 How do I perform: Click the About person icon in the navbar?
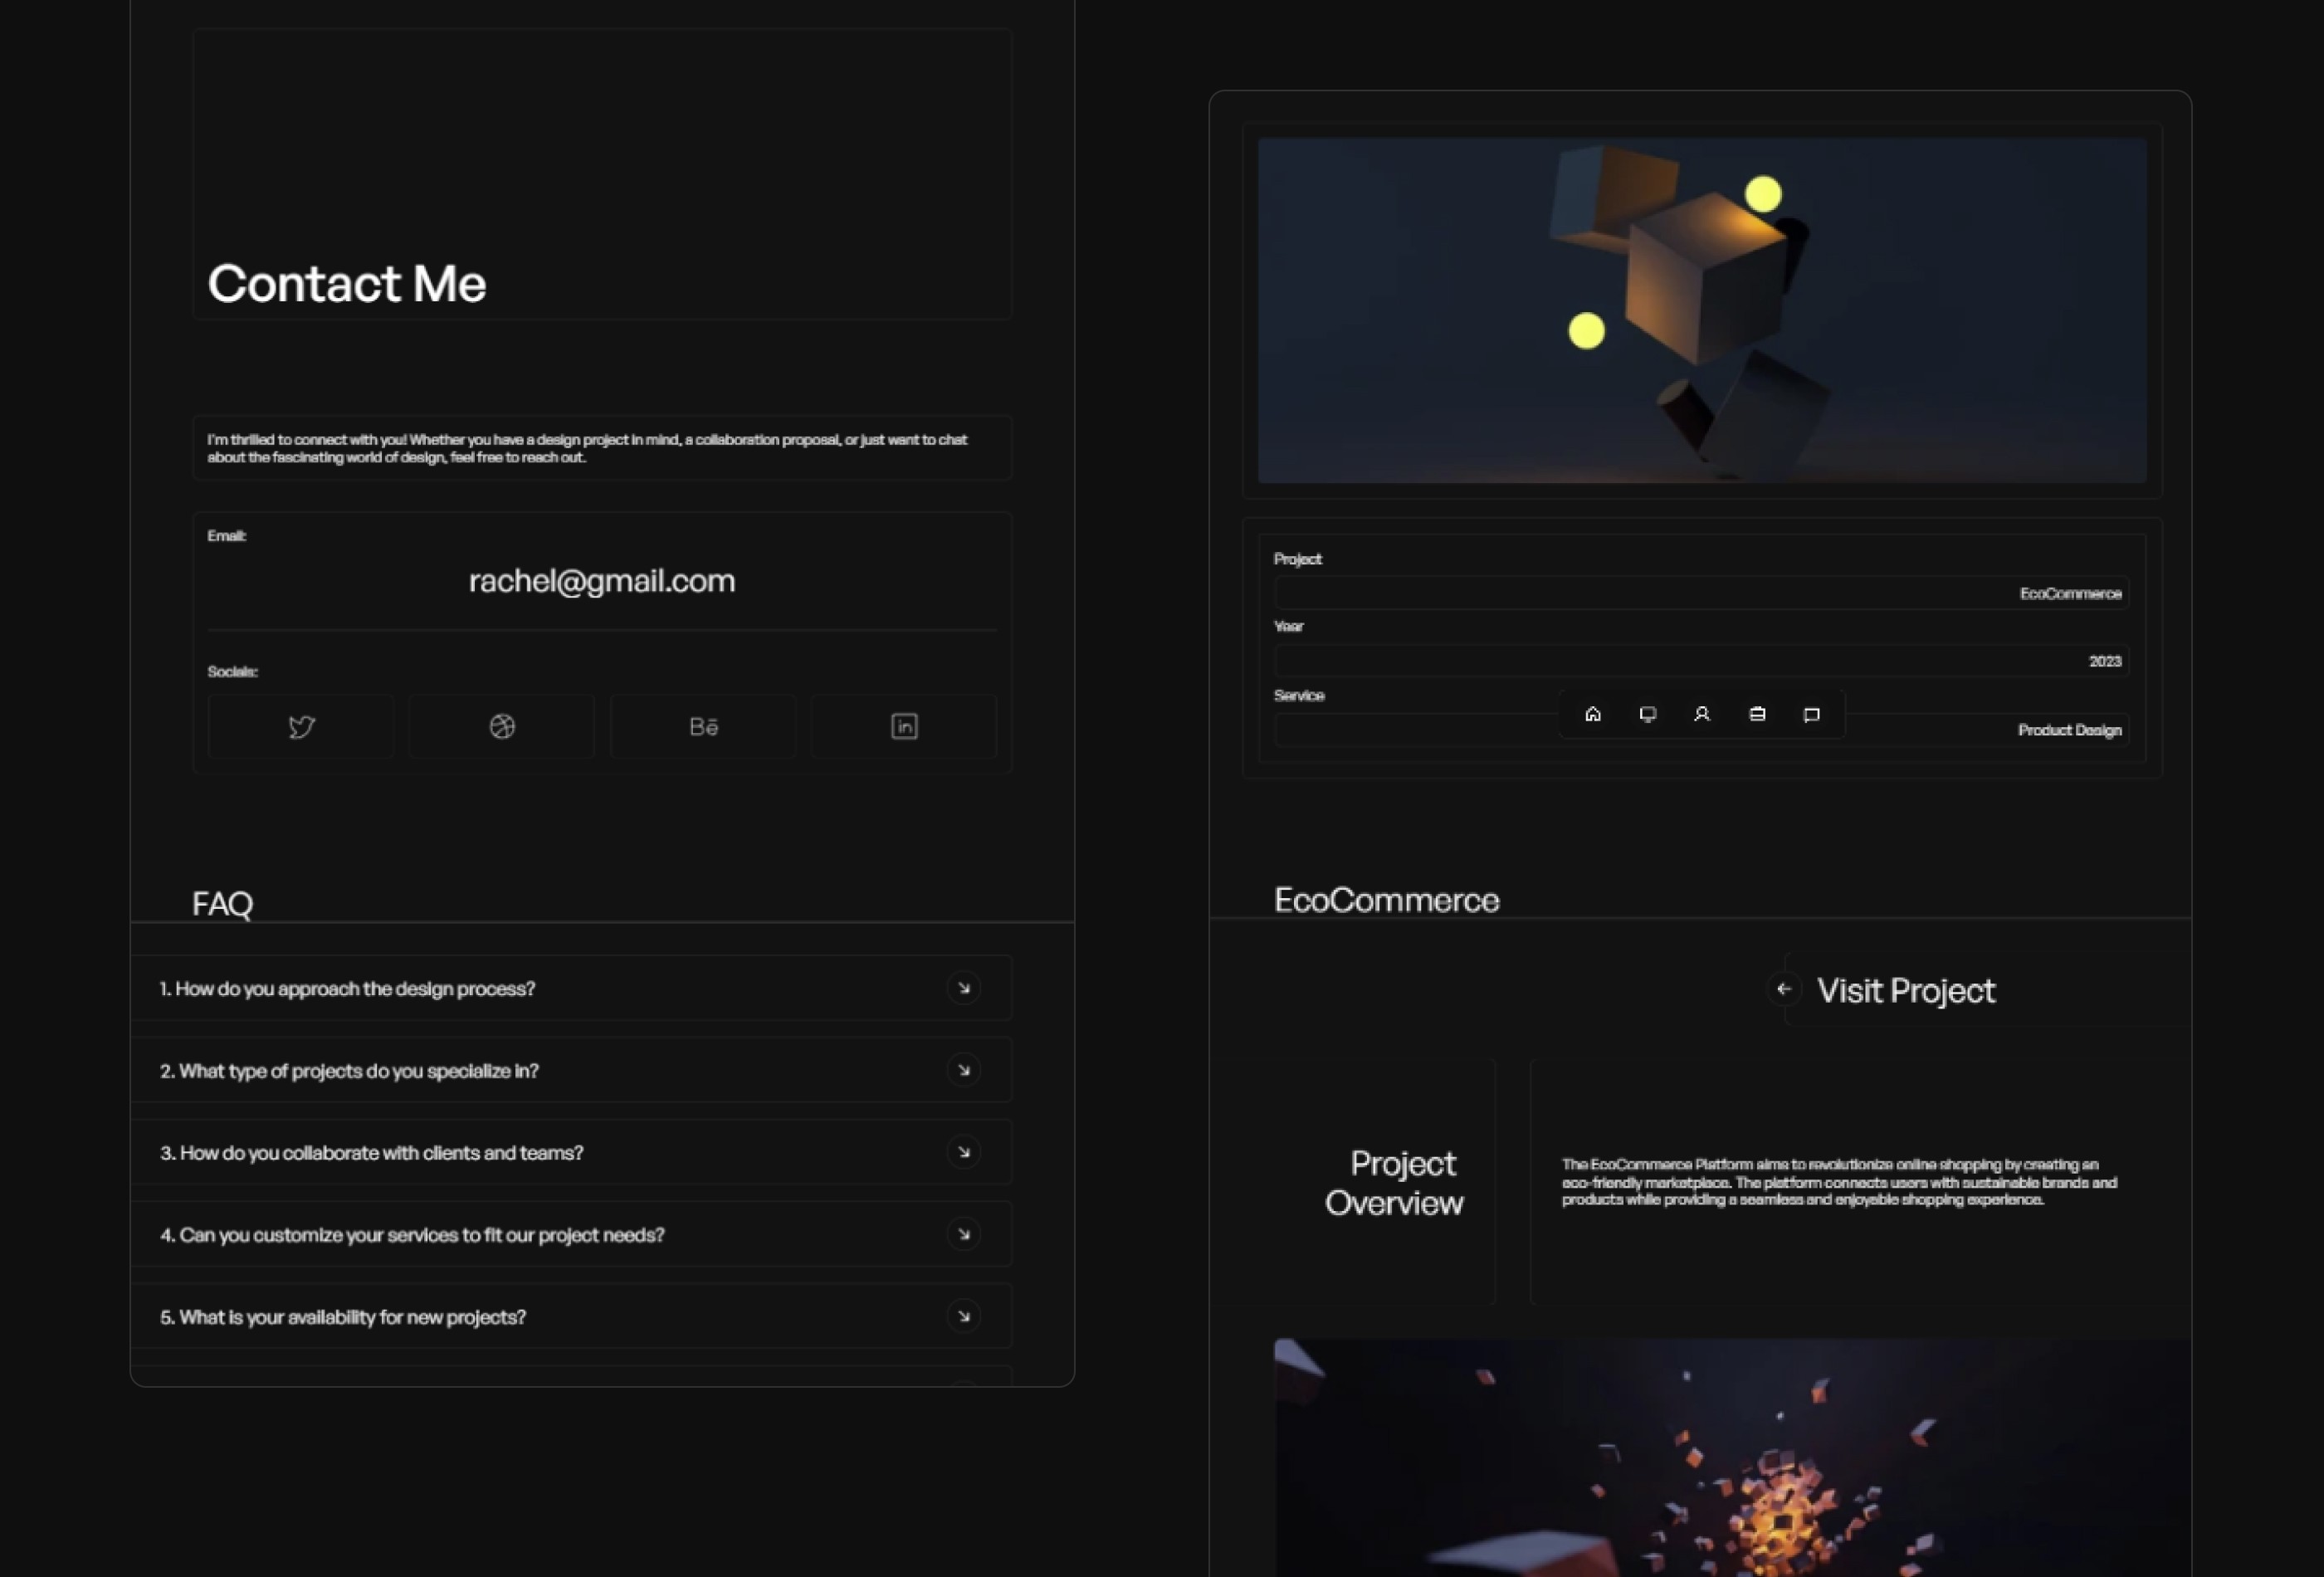1702,714
